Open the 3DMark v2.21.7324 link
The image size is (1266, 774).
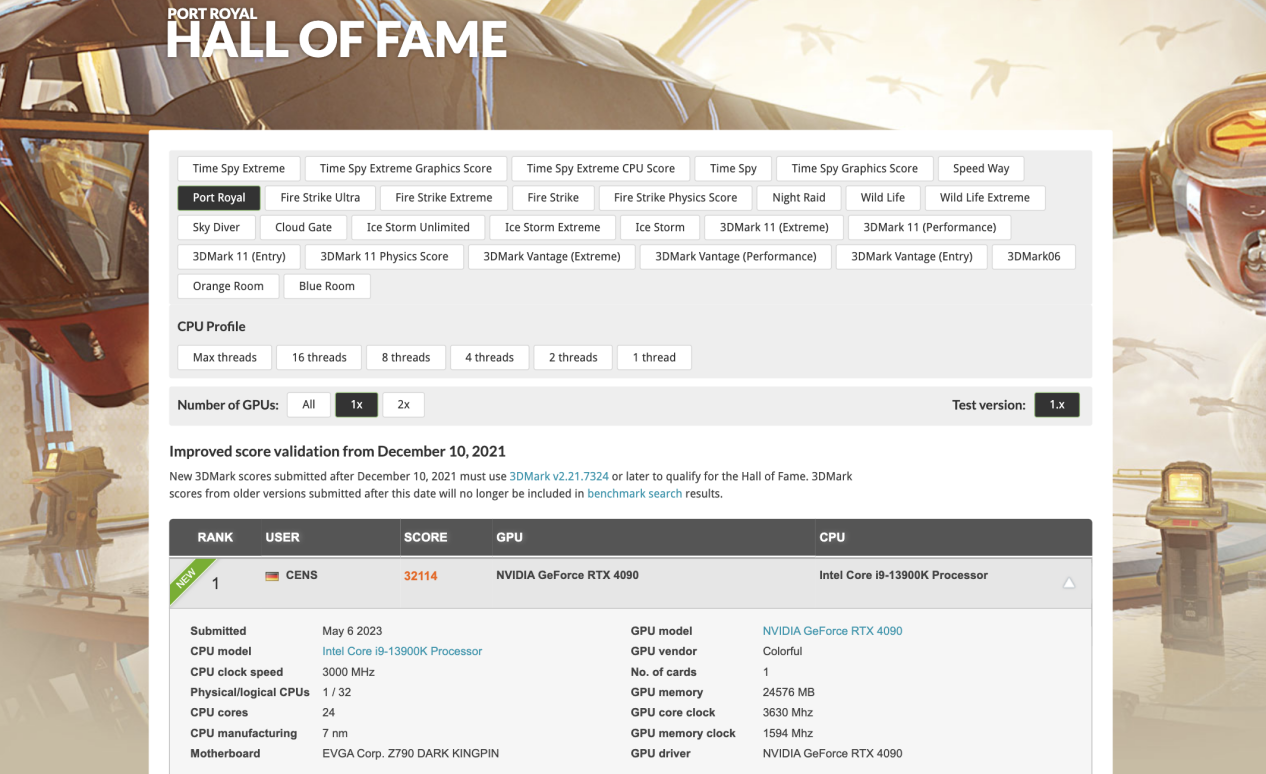[x=558, y=477]
